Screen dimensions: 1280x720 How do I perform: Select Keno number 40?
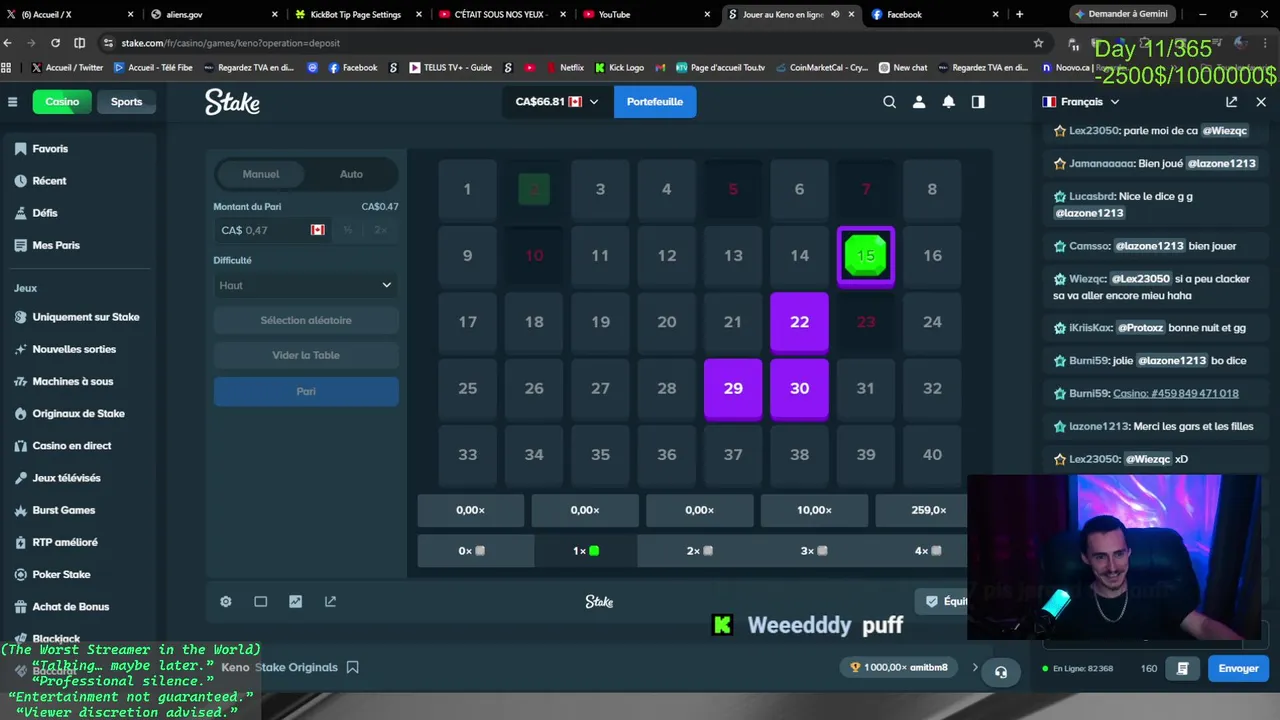coord(932,455)
